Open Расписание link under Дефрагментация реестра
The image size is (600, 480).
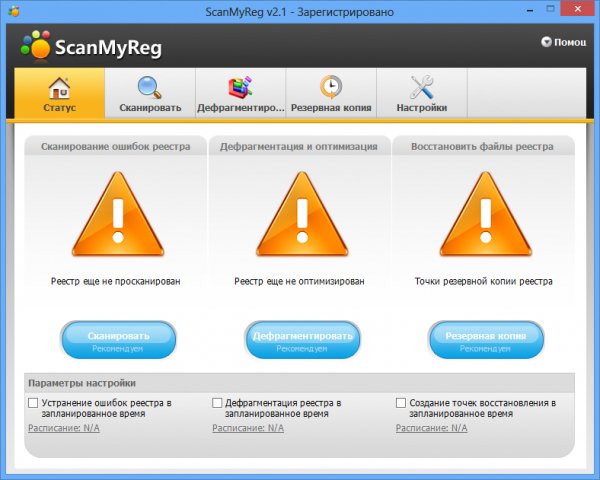(x=248, y=428)
